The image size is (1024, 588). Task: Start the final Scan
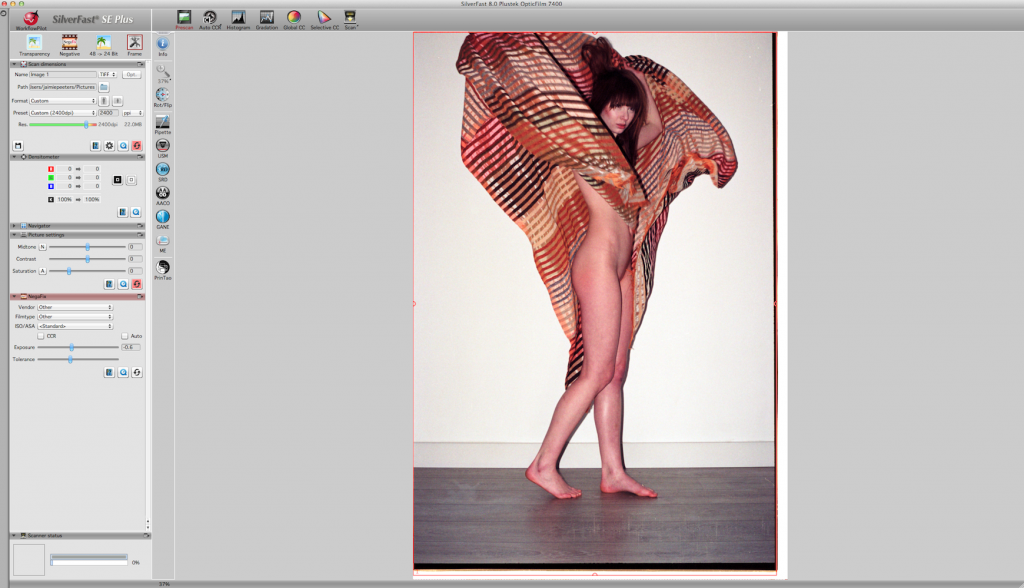351,20
